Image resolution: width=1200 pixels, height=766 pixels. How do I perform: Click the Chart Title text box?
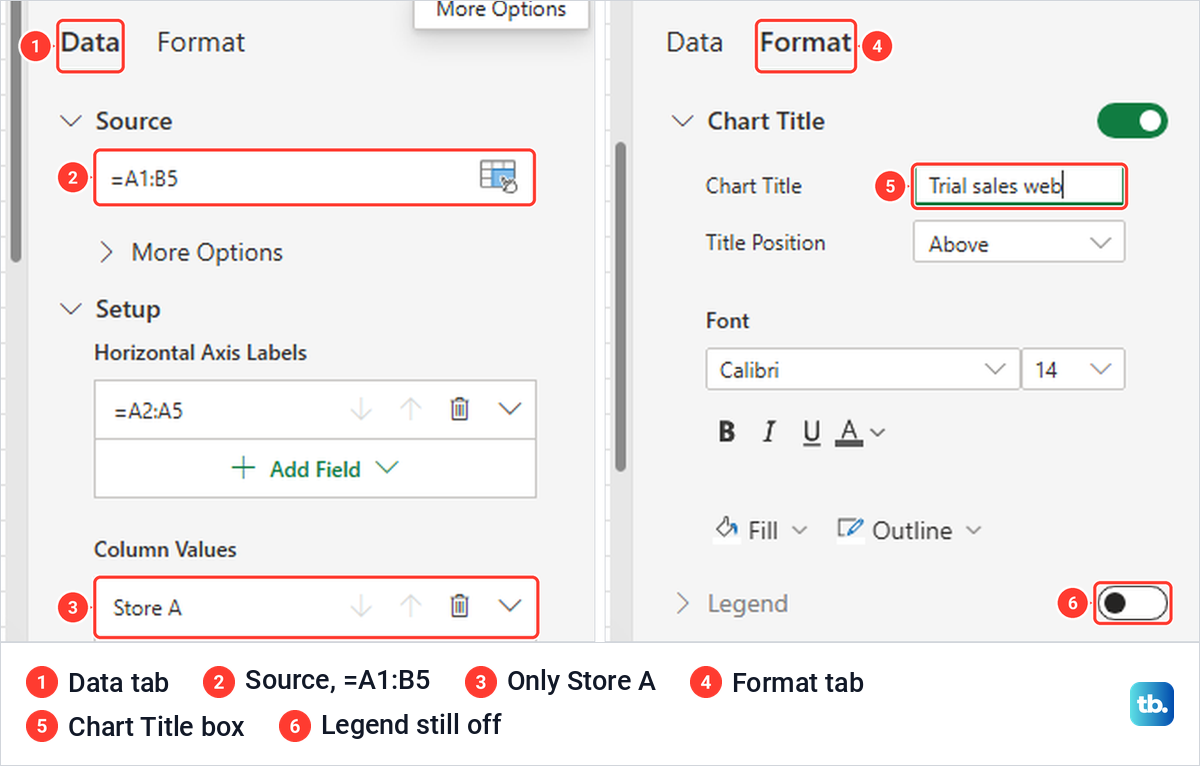1020,185
